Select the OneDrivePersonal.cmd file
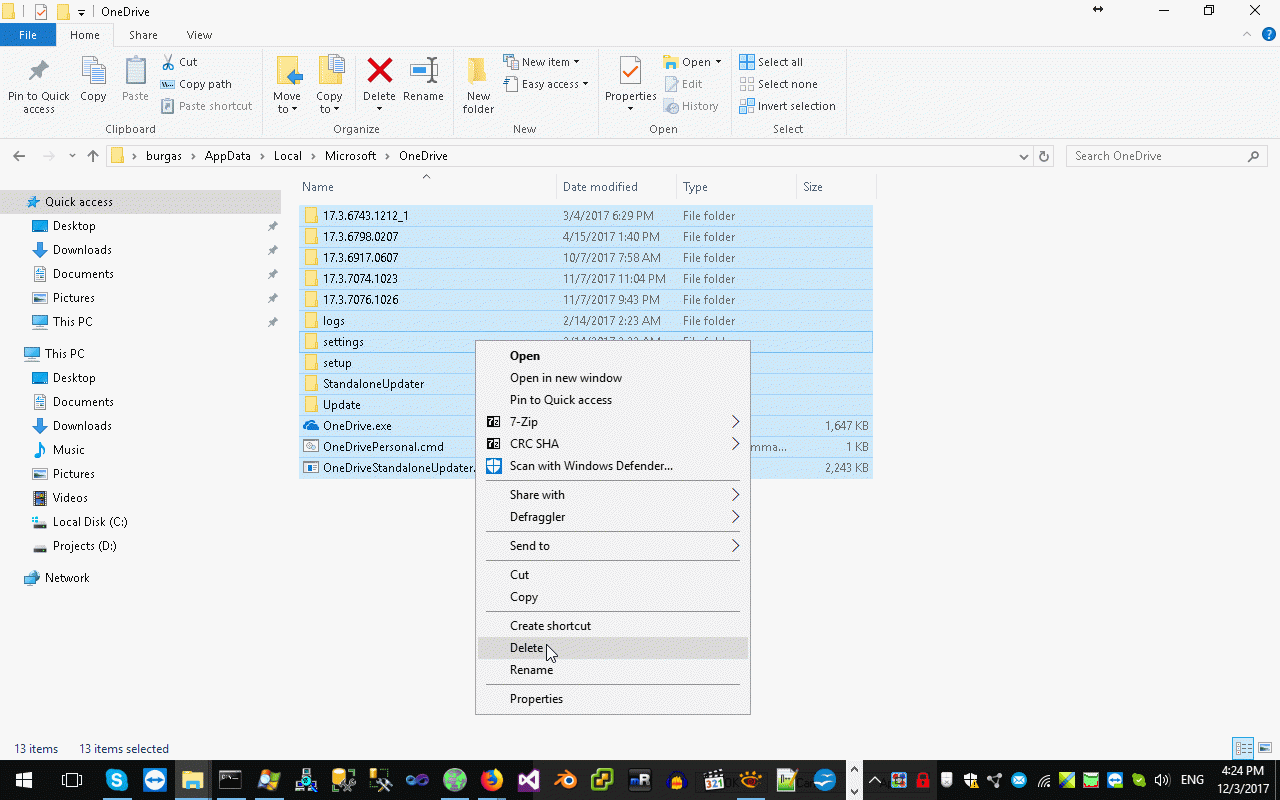Image resolution: width=1280 pixels, height=800 pixels. (x=585, y=447)
